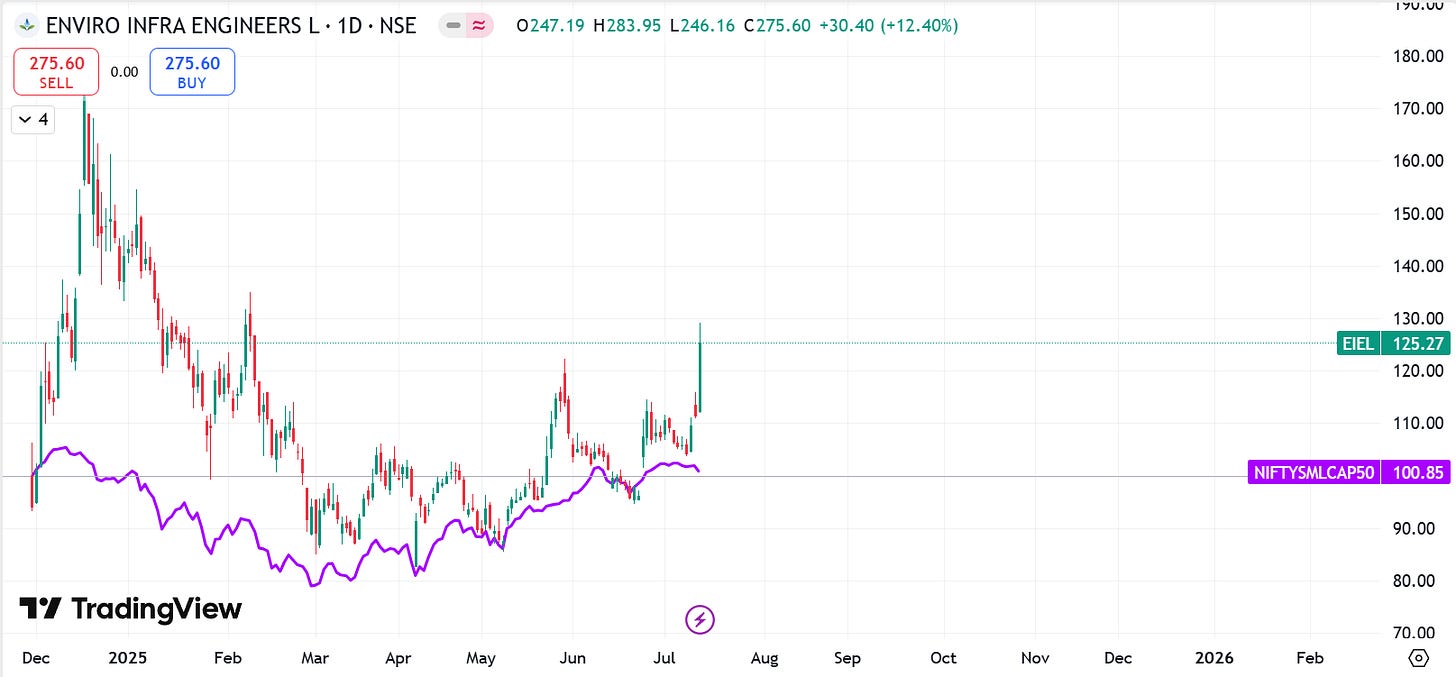1456x677 pixels.
Task: Expand the collapsed indicators legend showing 4
Action: pyautogui.click(x=33, y=120)
